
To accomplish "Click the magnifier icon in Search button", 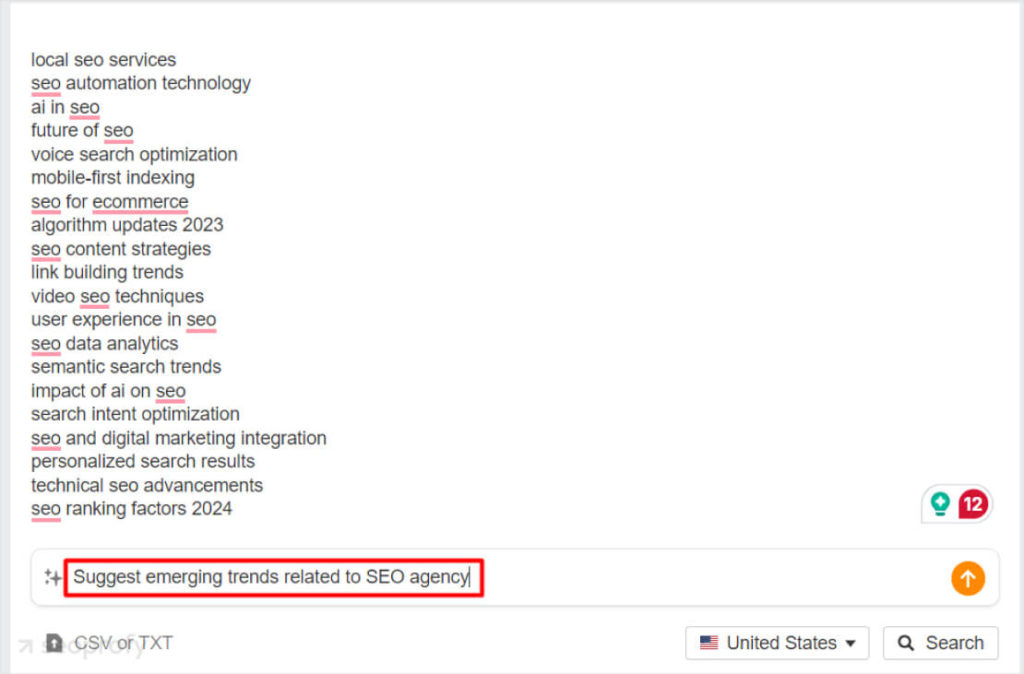I will (906, 643).
